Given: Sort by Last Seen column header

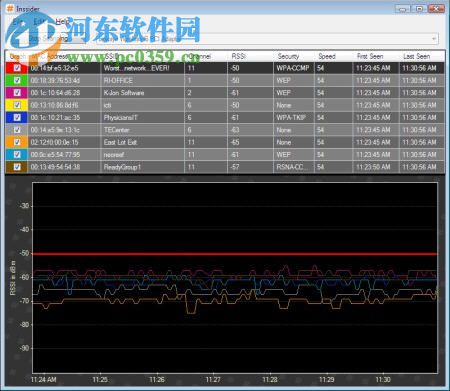Looking at the screenshot, I should [422, 56].
